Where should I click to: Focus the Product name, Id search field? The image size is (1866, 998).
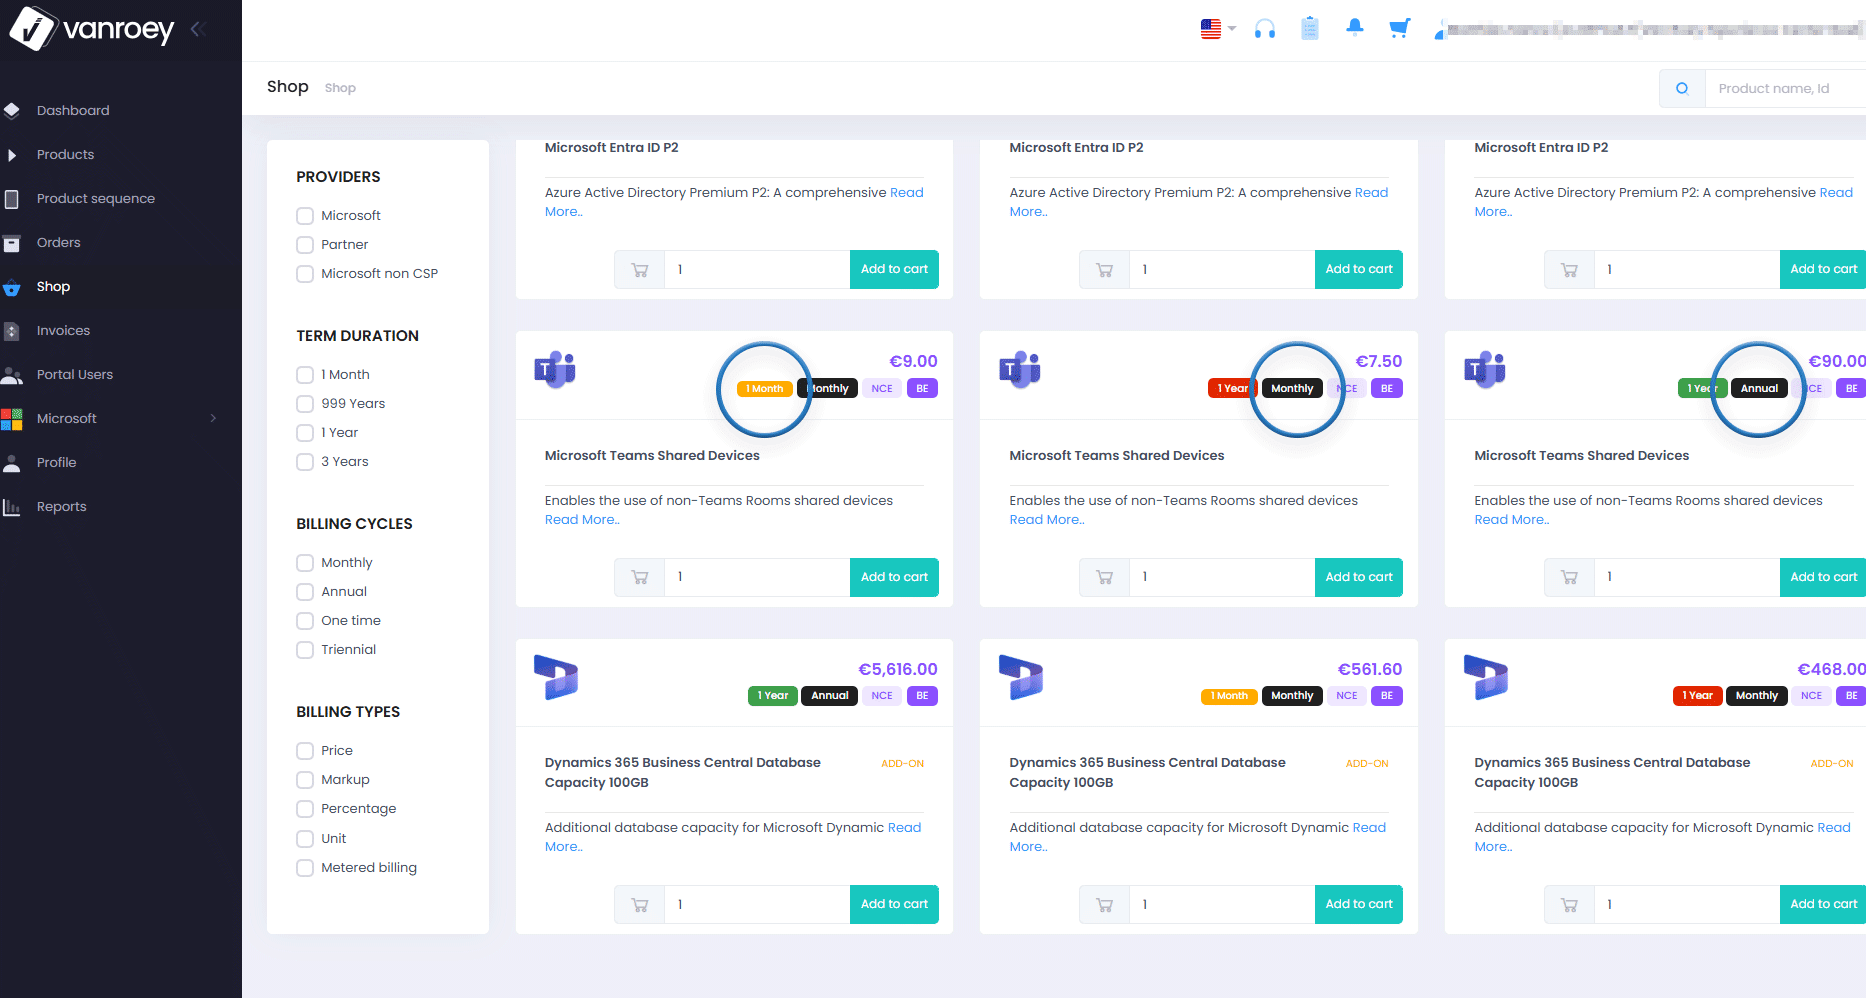point(1785,88)
